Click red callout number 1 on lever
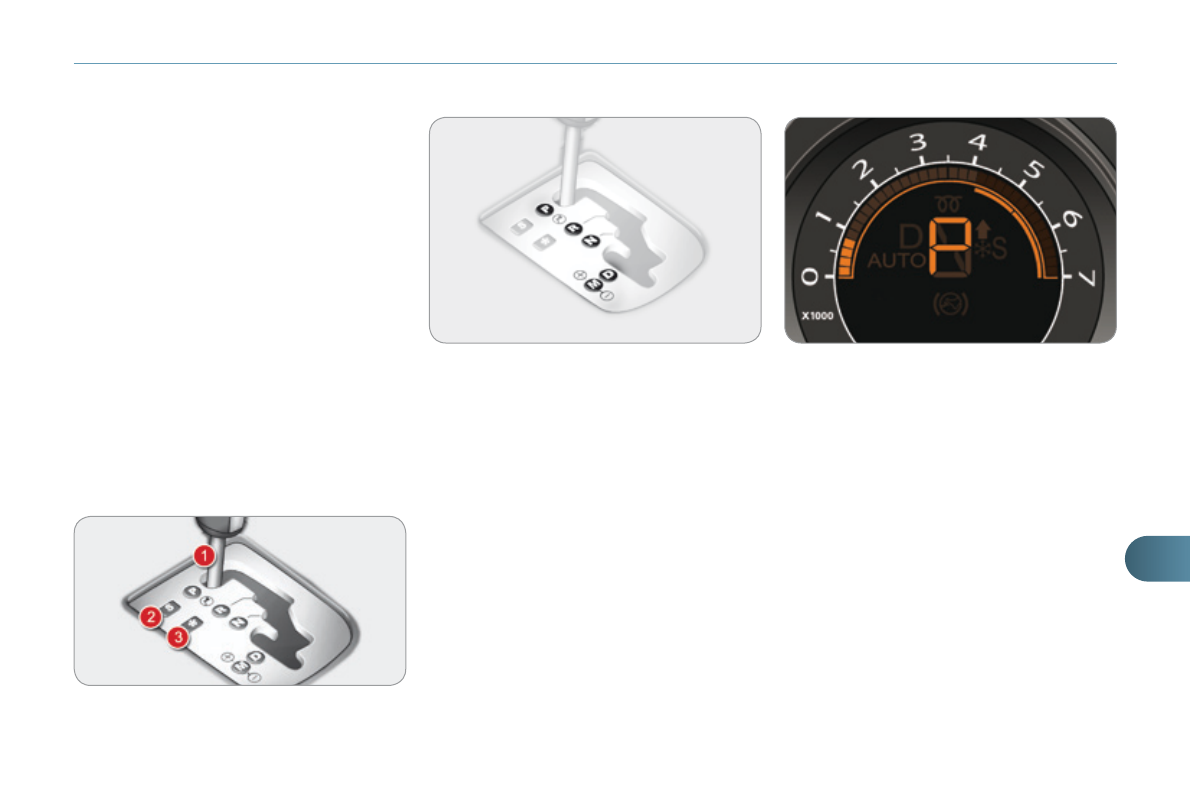Image resolution: width=1191 pixels, height=794 pixels. [204, 556]
